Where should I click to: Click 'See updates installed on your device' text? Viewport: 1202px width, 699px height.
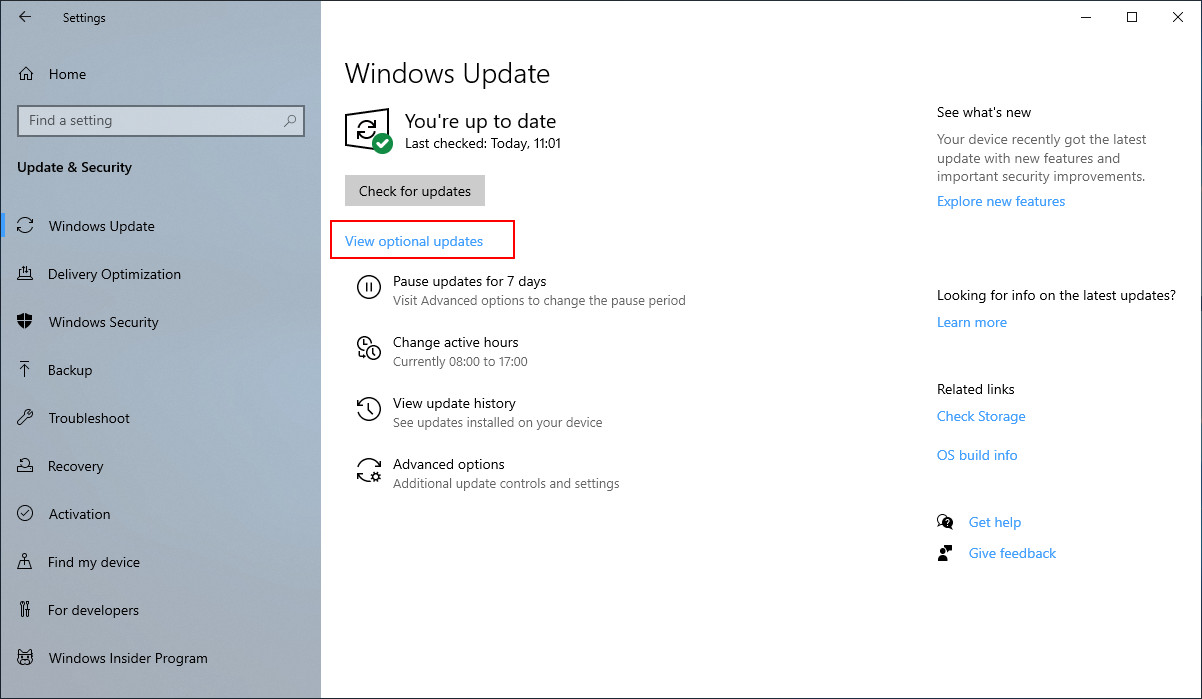pos(498,422)
